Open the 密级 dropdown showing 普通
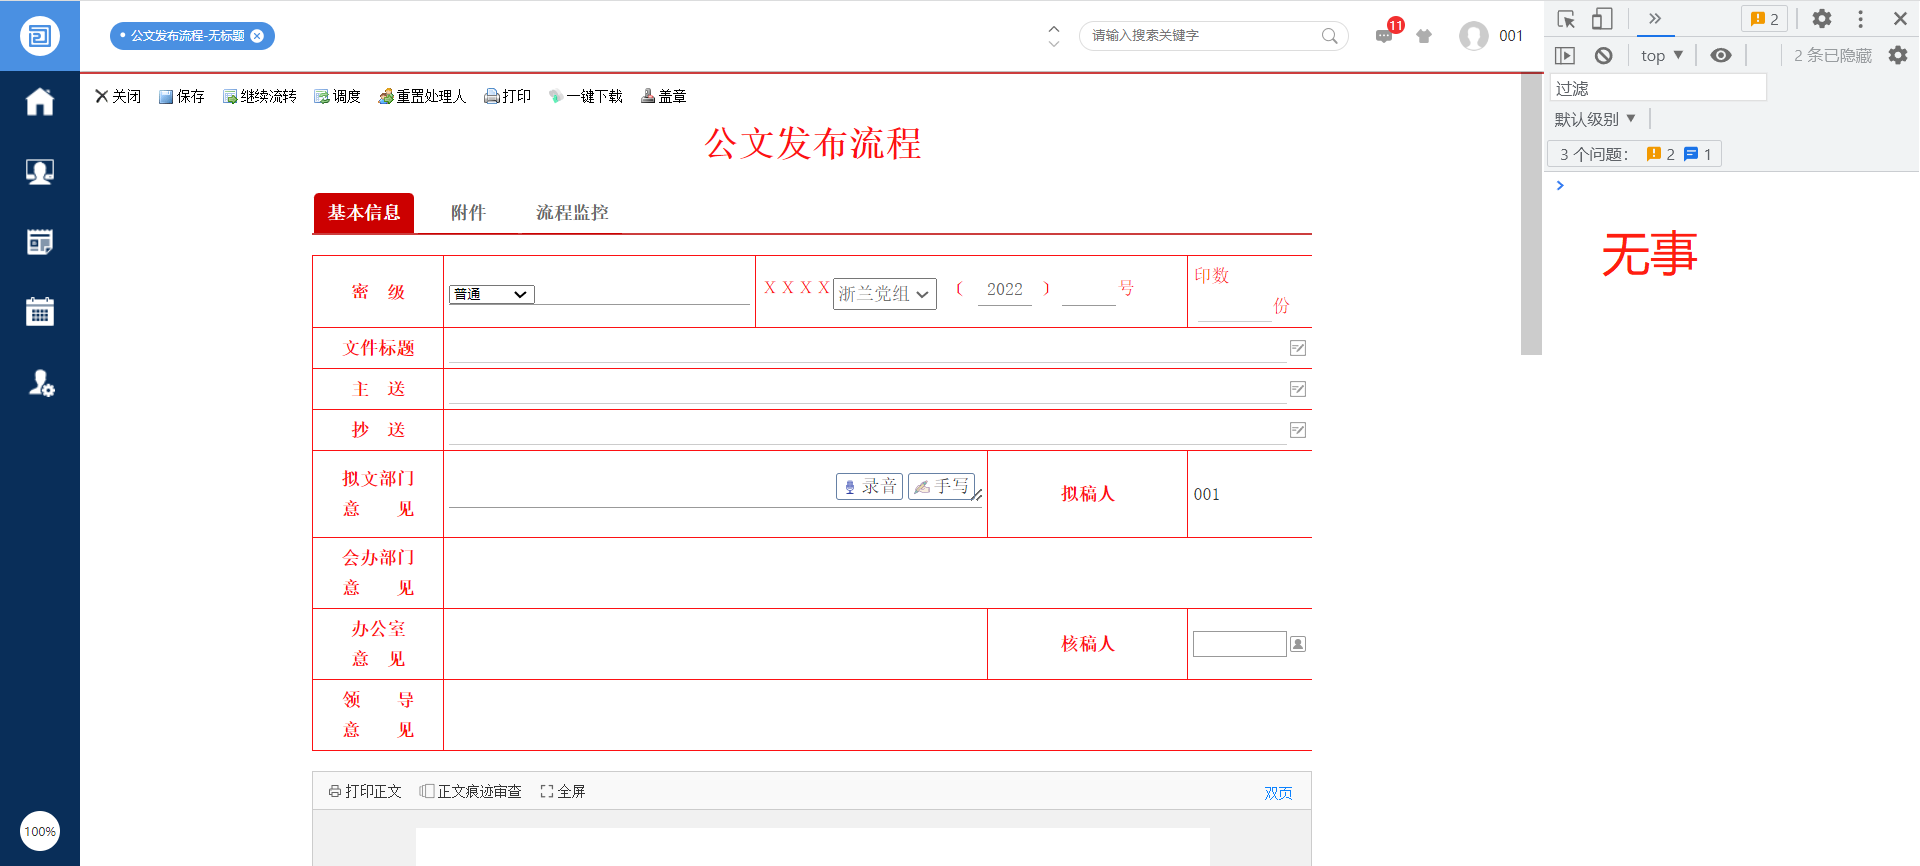Viewport: 1920px width, 866px height. [491, 294]
